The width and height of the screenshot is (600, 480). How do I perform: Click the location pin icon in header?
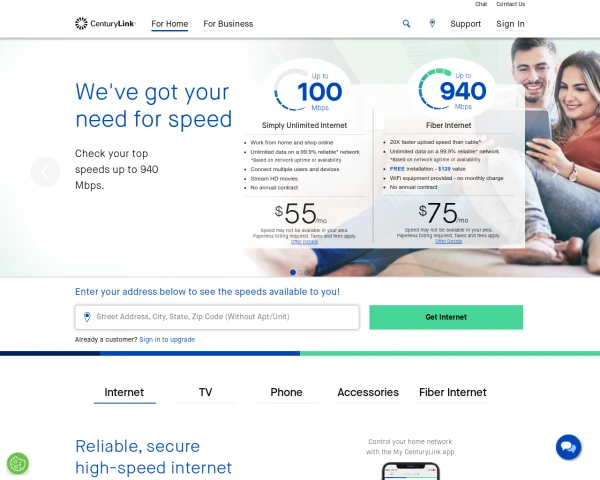click(432, 24)
